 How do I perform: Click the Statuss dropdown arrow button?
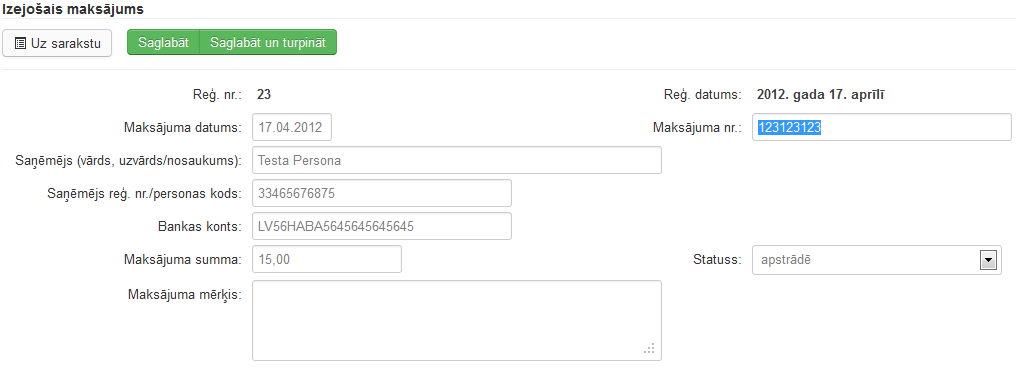click(x=989, y=261)
